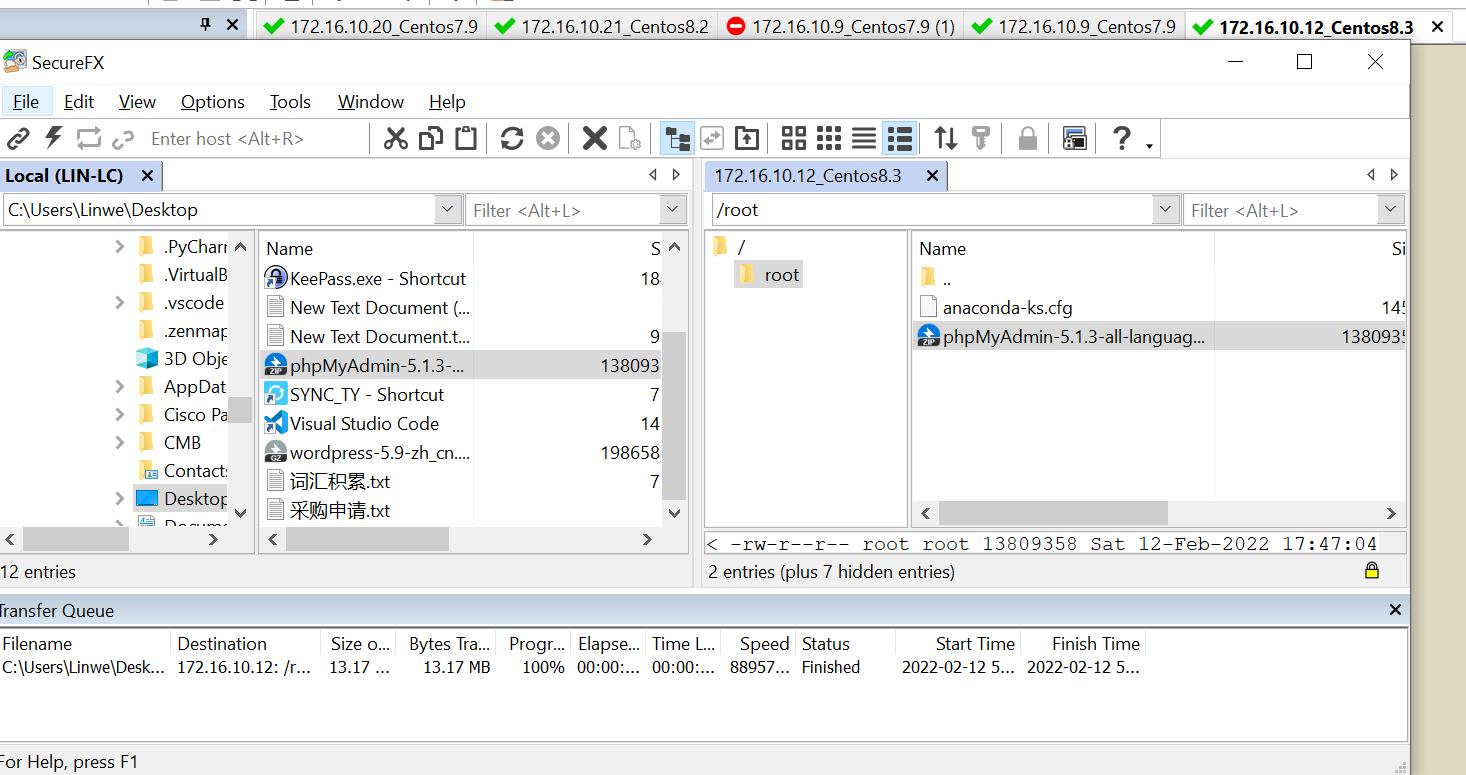Select the Visual Studio Code shortcut

(x=352, y=423)
